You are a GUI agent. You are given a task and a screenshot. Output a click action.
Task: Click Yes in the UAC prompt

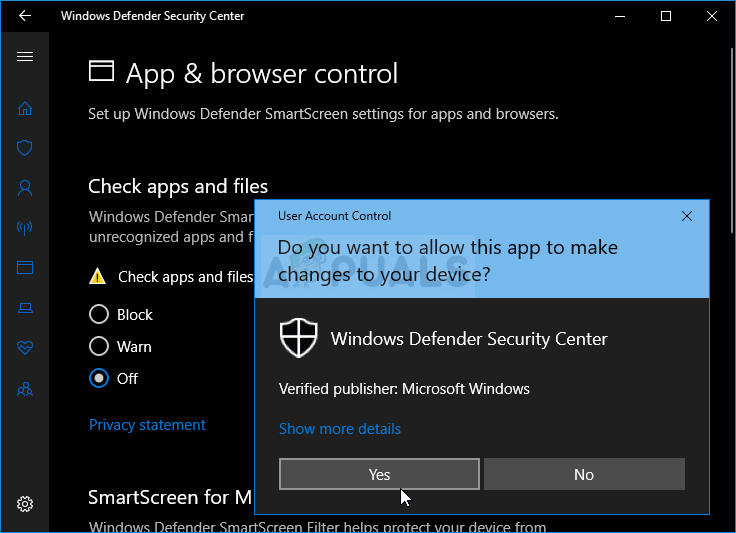379,474
